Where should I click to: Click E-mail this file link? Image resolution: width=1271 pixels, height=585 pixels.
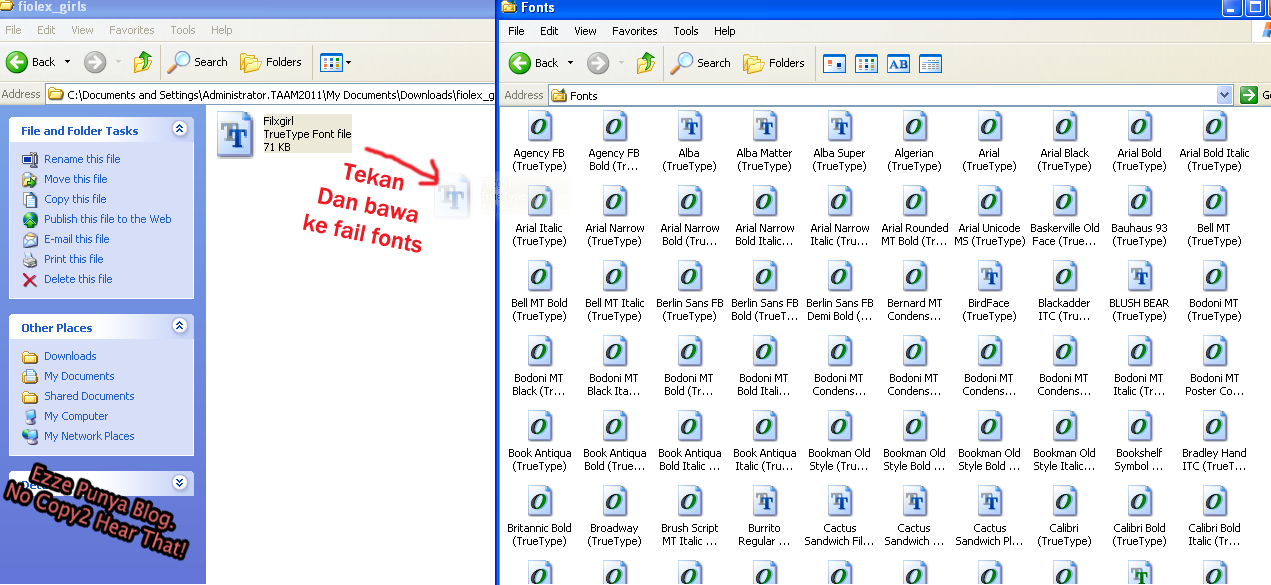point(77,239)
